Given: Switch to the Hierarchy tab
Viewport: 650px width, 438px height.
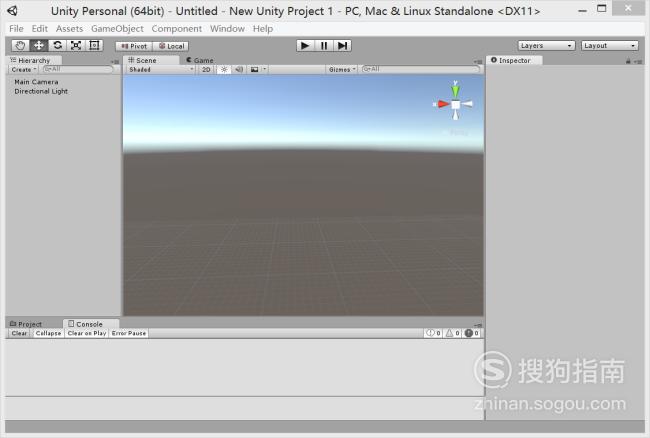Looking at the screenshot, I should point(34,60).
